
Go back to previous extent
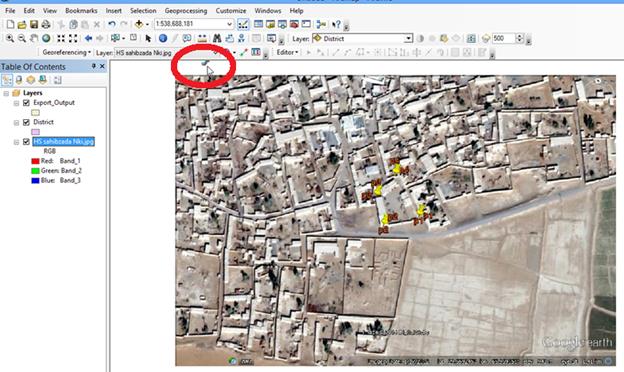(x=88, y=39)
